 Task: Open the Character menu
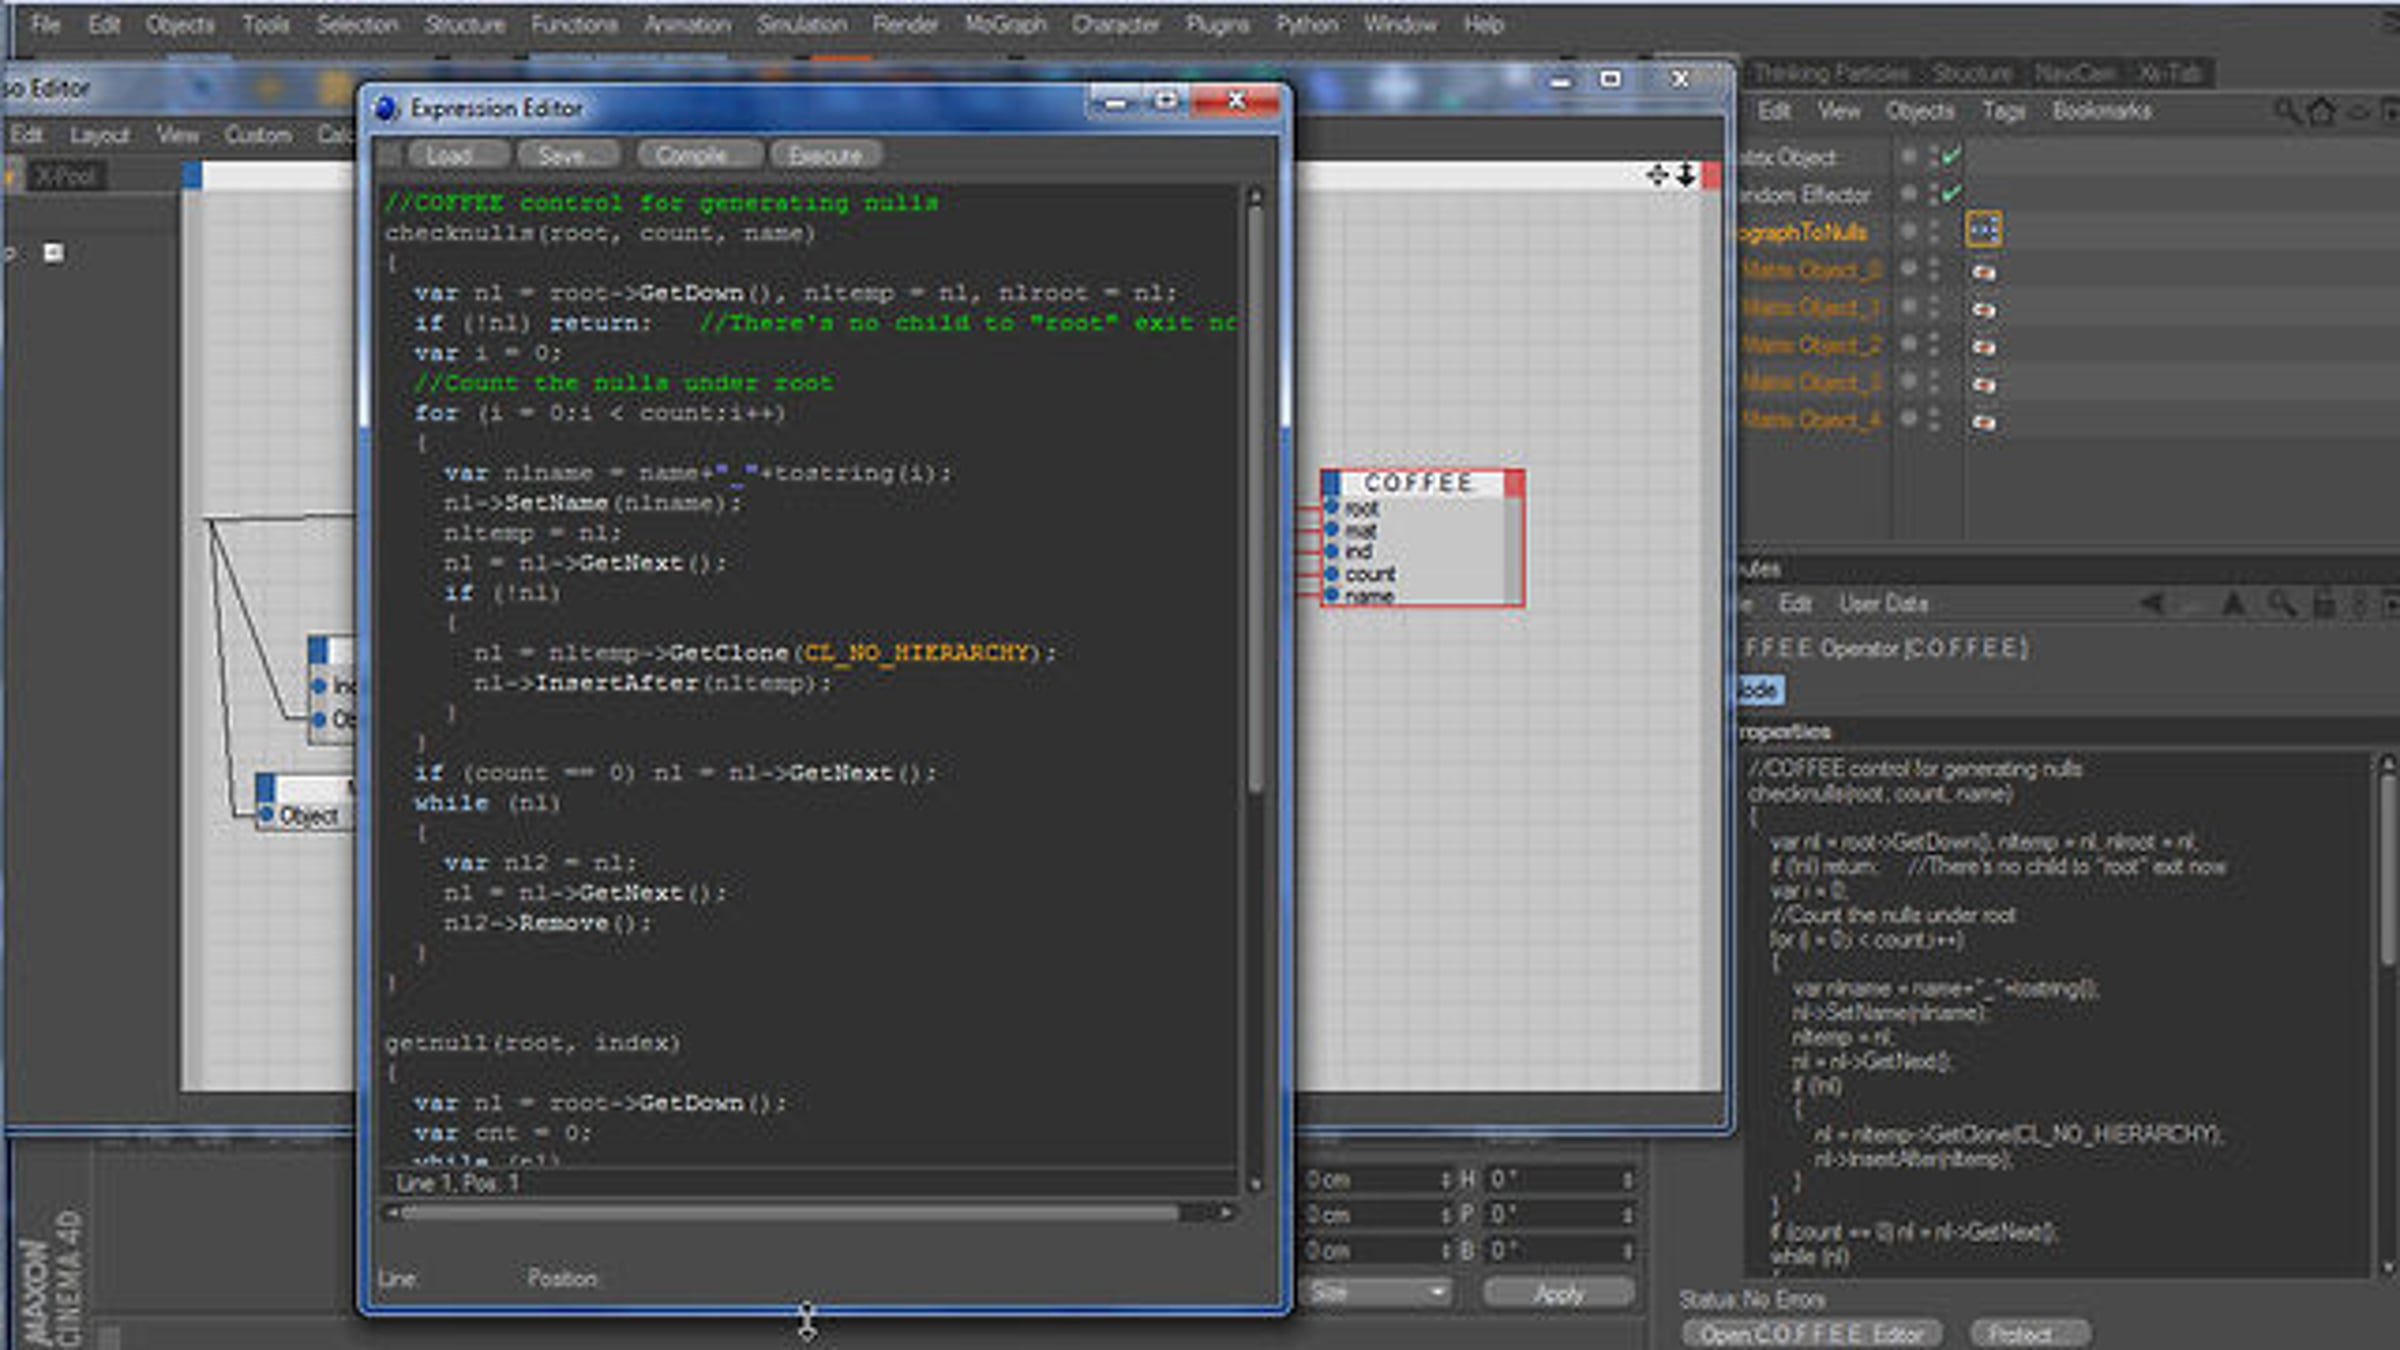pos(1115,24)
